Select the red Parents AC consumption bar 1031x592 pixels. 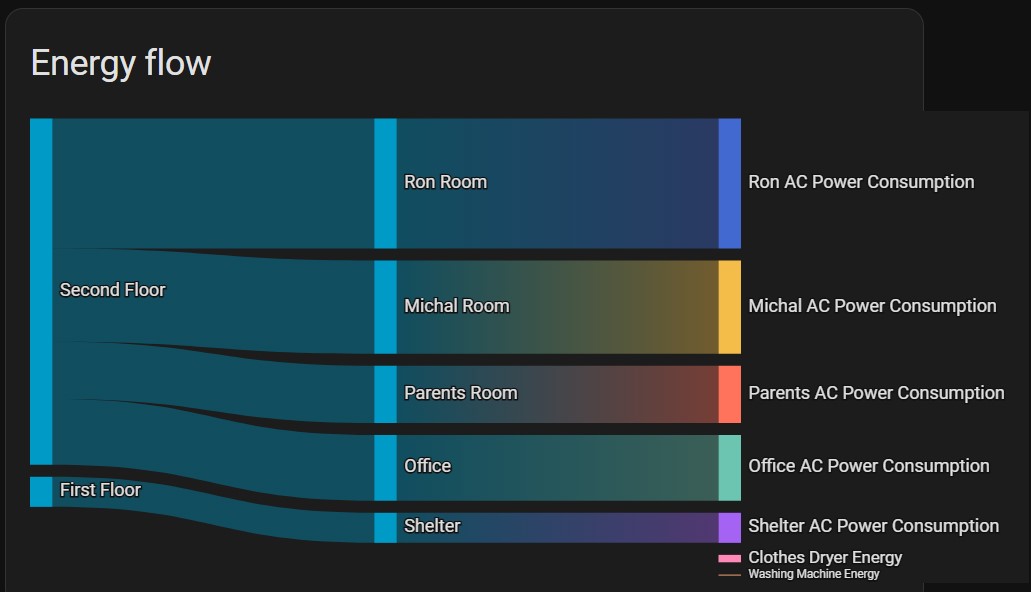729,394
